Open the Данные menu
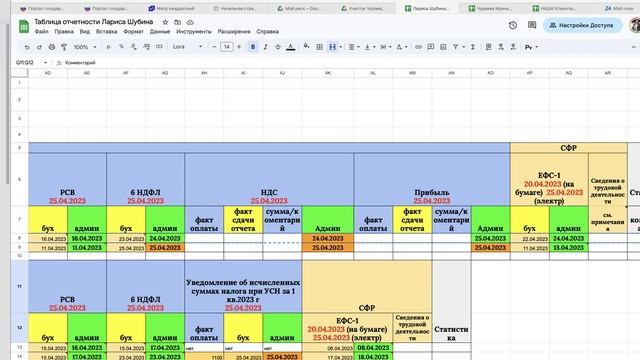 pos(160,31)
